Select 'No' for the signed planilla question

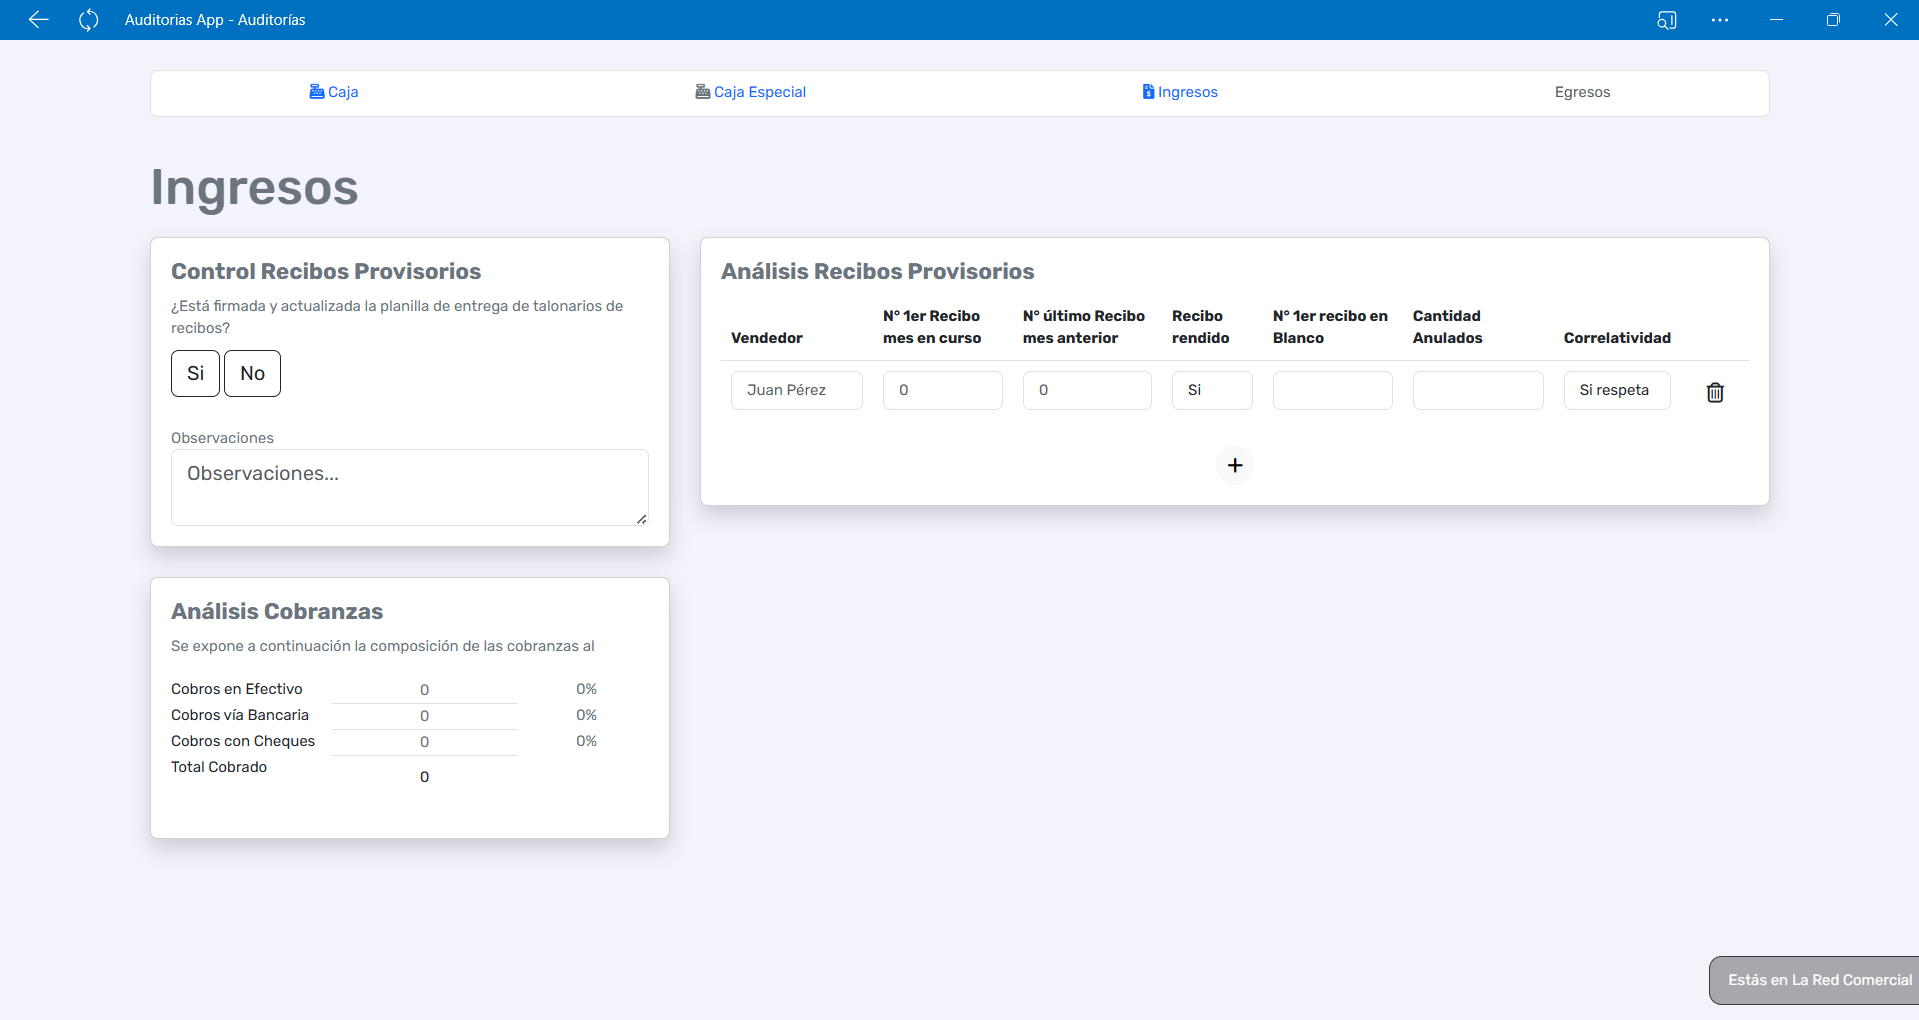pos(252,373)
